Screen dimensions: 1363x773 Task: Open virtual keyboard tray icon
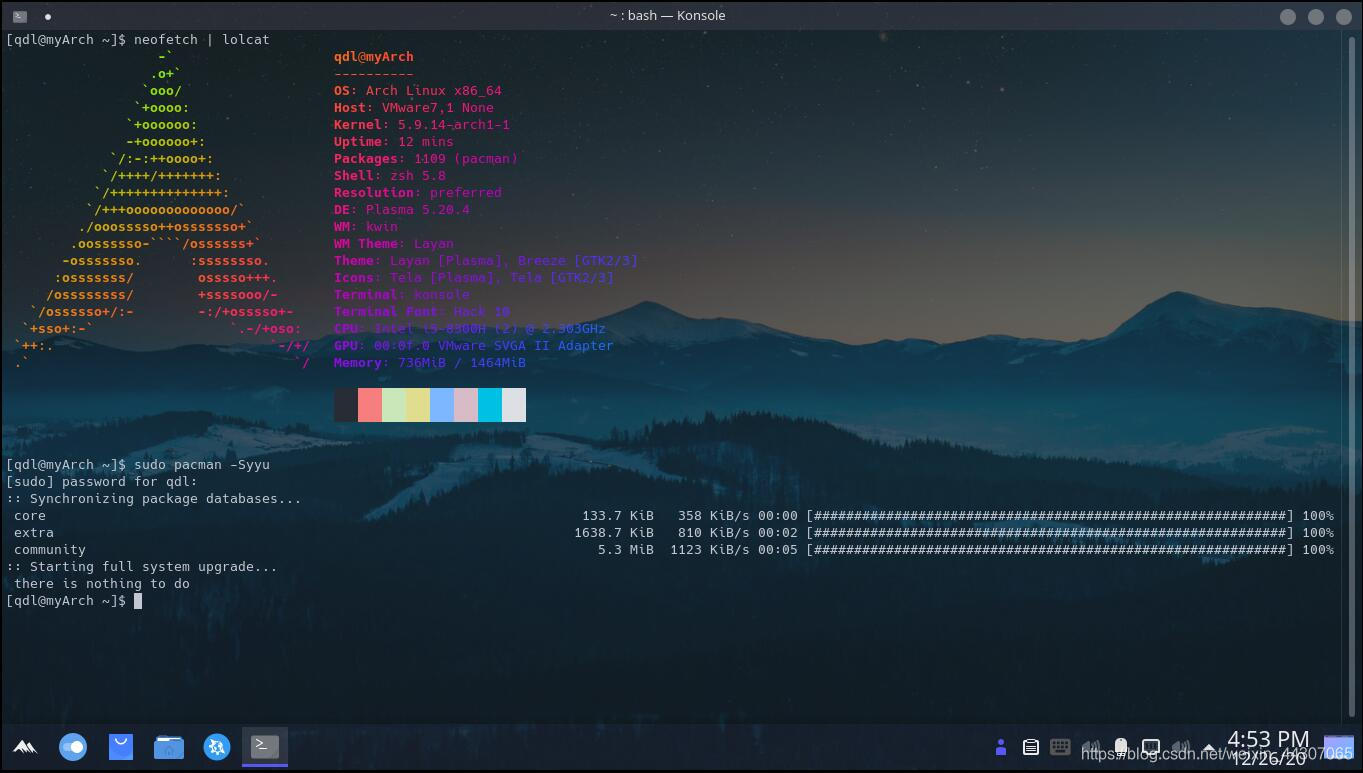(x=1061, y=747)
